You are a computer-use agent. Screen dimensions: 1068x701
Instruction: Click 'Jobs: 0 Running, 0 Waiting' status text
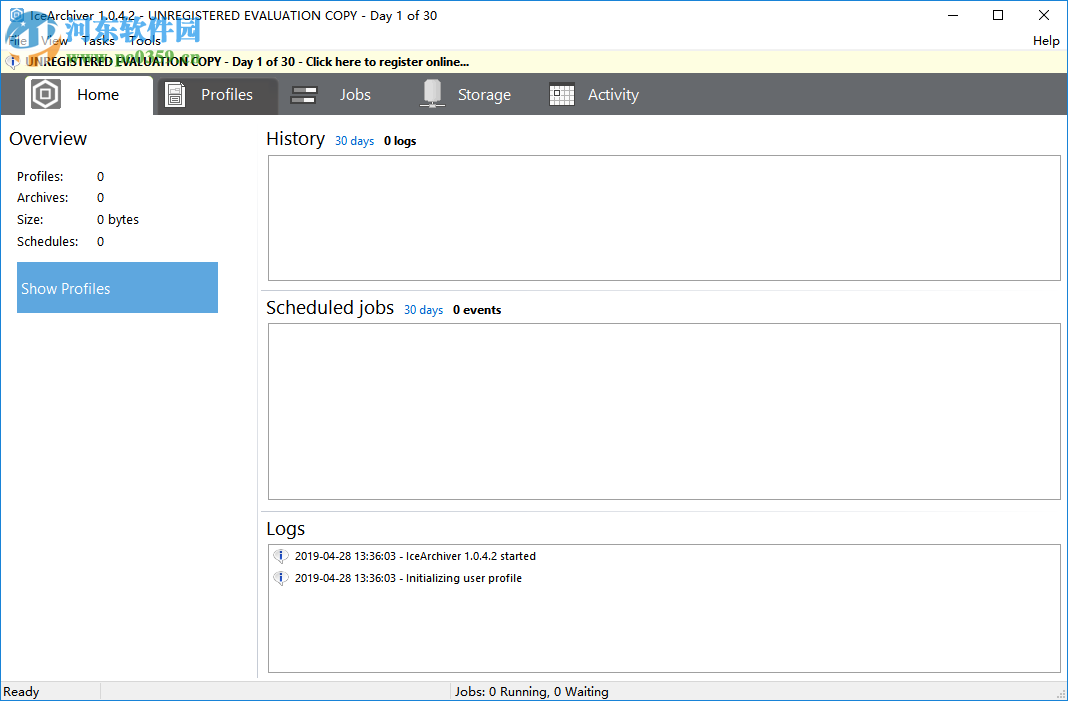(x=532, y=691)
